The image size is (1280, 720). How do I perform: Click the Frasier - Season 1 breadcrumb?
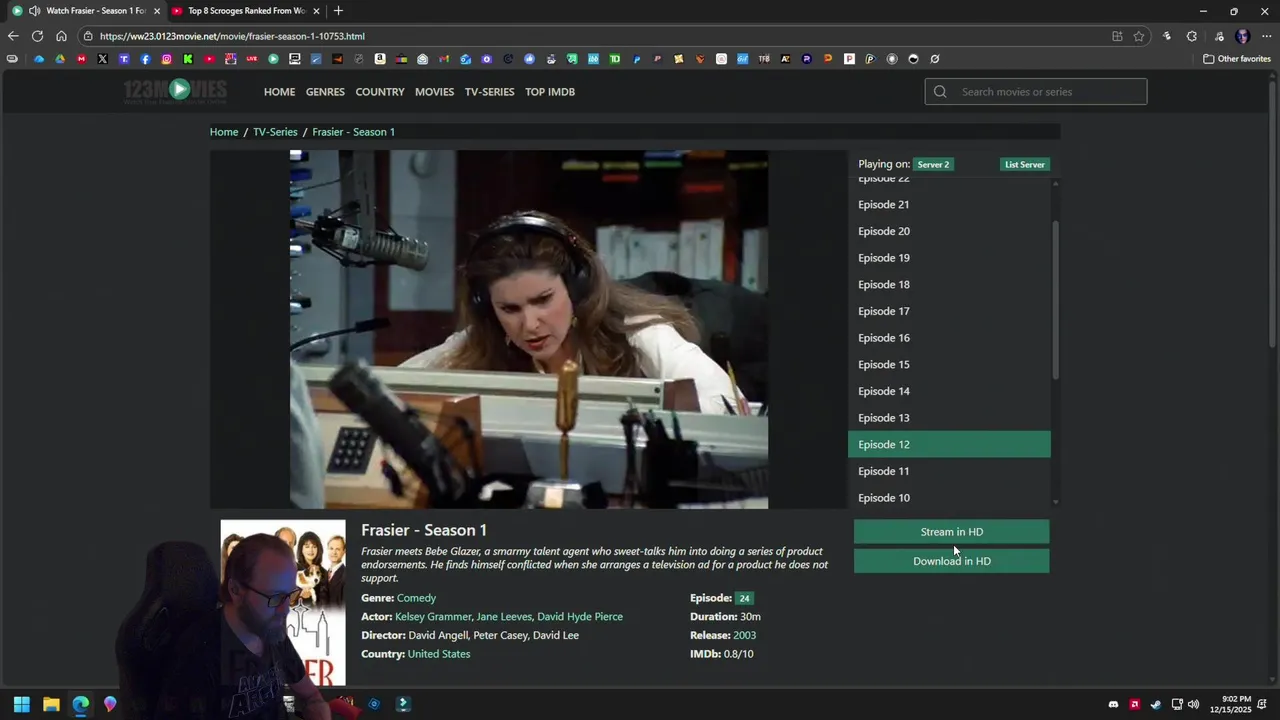click(353, 132)
